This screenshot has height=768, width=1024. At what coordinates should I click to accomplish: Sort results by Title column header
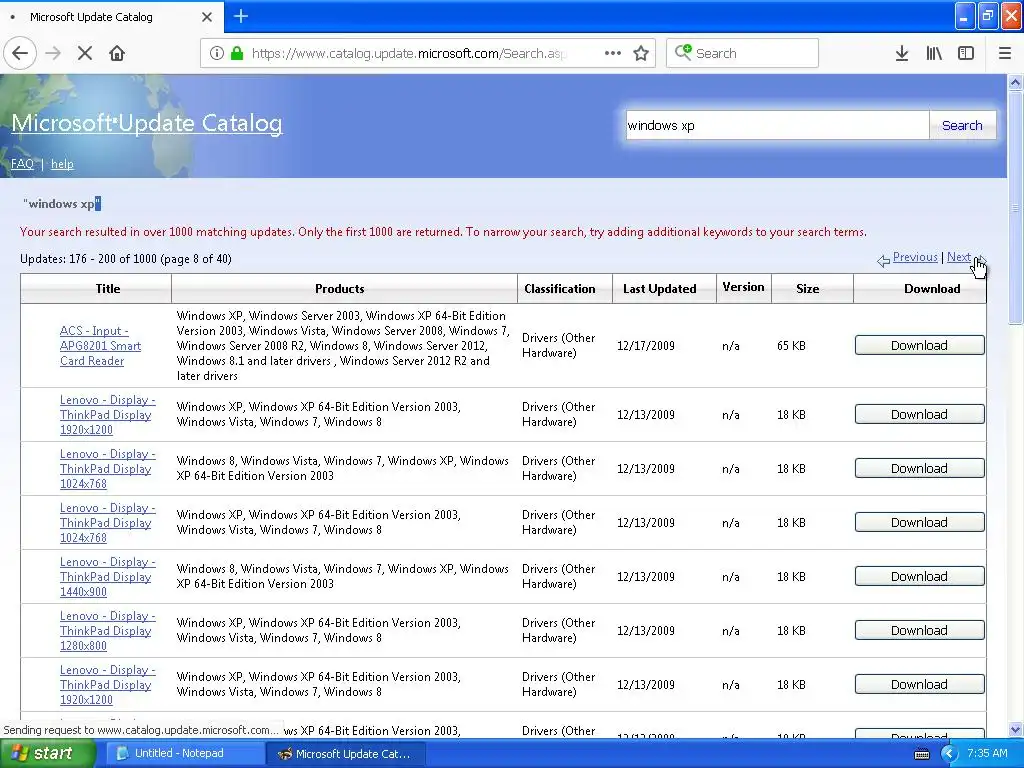coord(108,289)
